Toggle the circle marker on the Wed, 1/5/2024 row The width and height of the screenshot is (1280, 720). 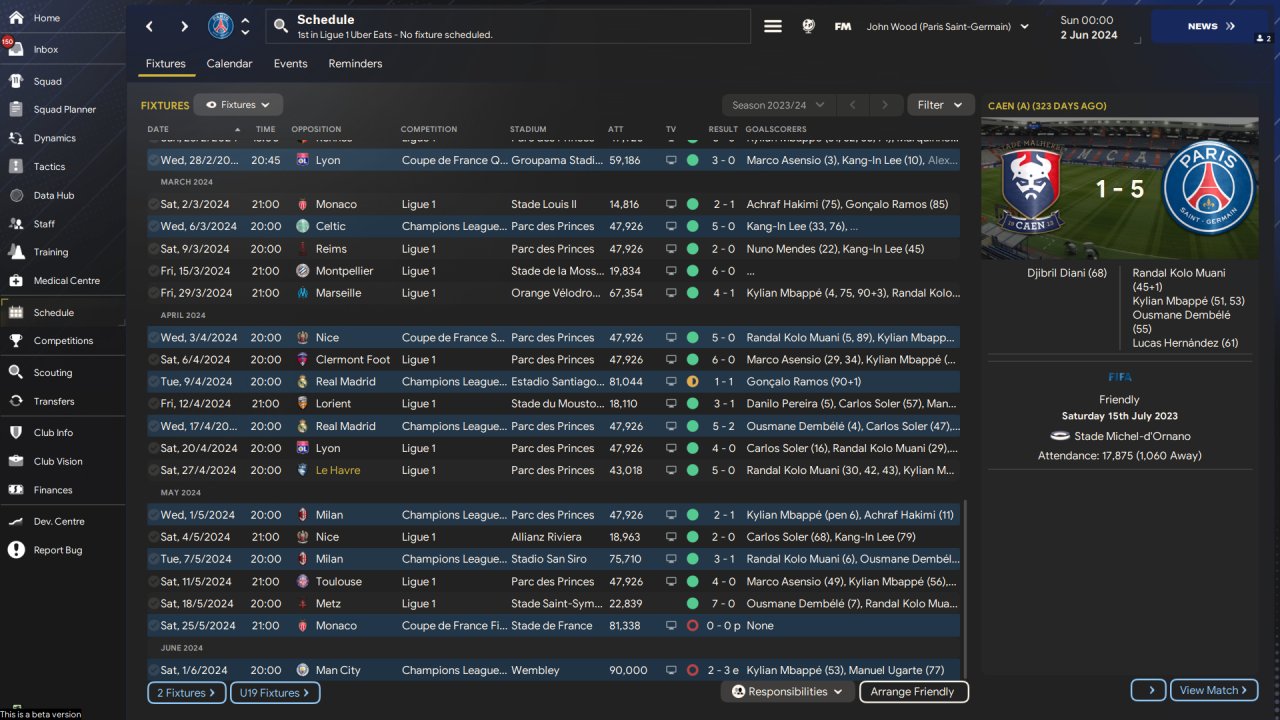[153, 515]
